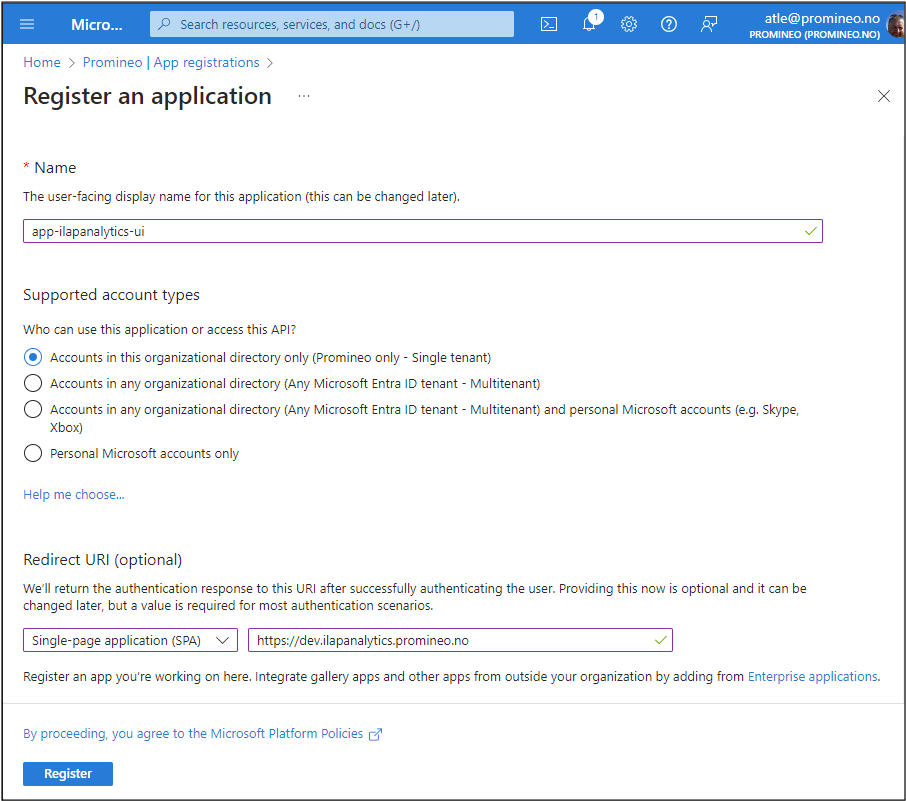
Task: Click the 'Supported account types' heading
Action: coord(112,295)
